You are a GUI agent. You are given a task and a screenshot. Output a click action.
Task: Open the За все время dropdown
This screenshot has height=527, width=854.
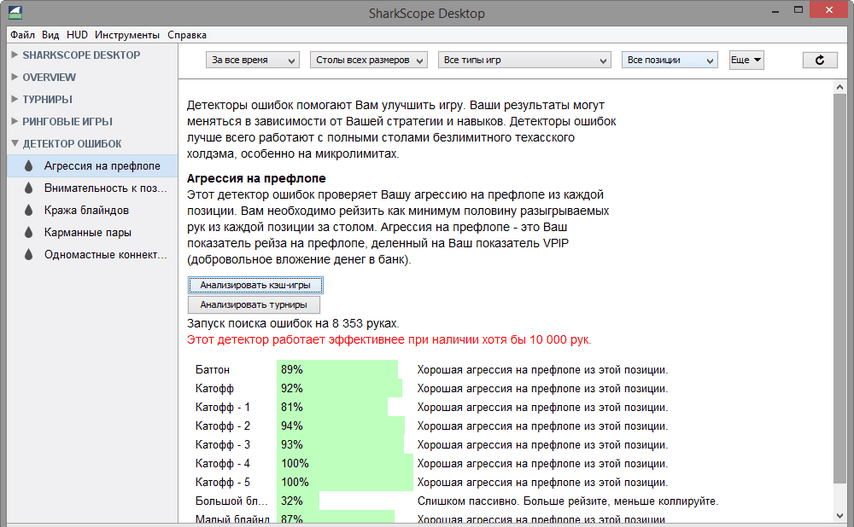253,60
